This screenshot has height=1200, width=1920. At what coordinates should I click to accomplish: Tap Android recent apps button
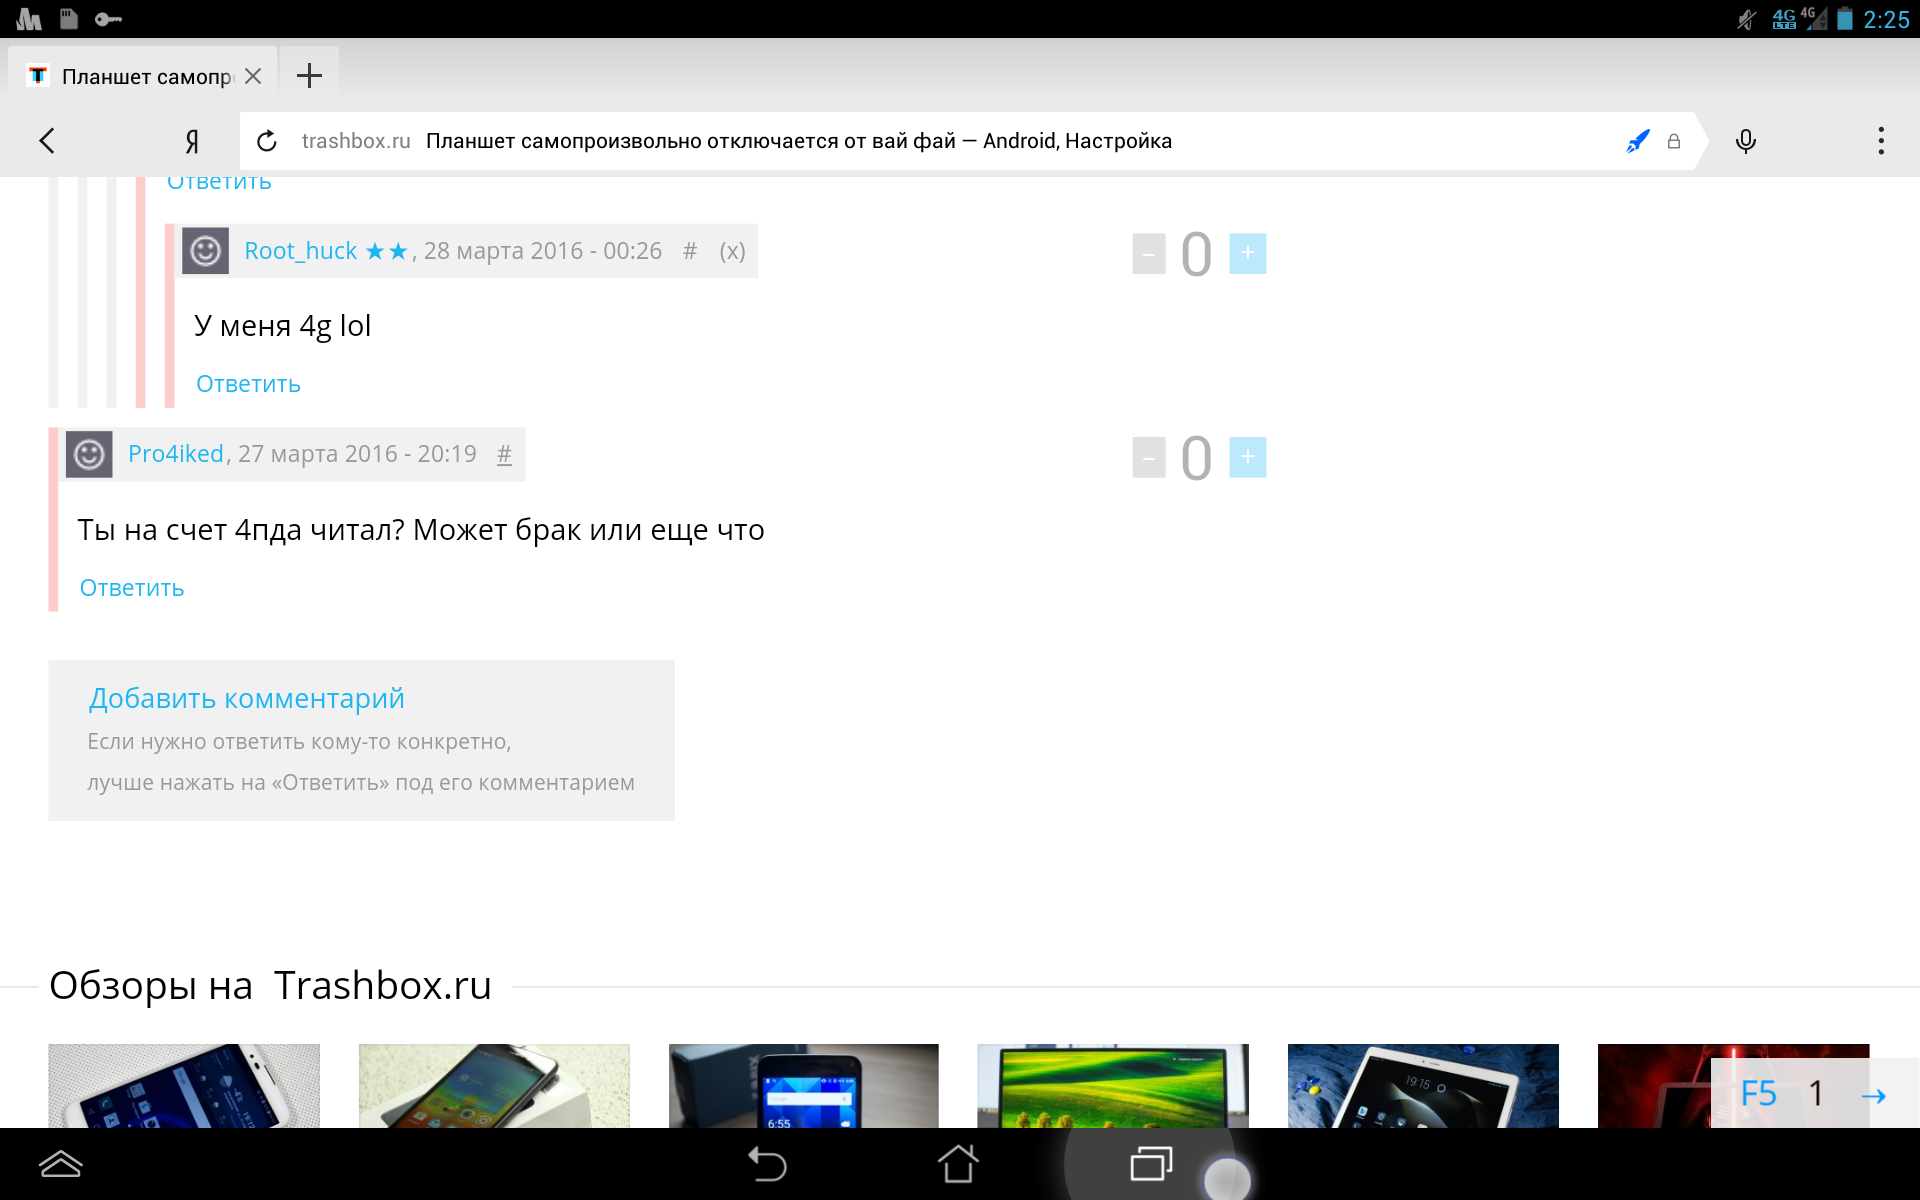(x=1150, y=1164)
